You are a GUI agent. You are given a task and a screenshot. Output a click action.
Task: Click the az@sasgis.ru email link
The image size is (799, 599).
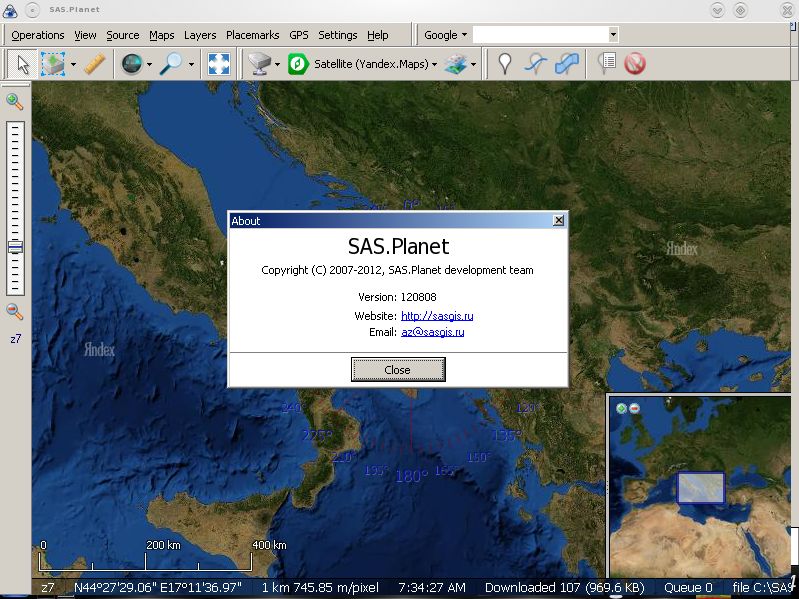(432, 332)
